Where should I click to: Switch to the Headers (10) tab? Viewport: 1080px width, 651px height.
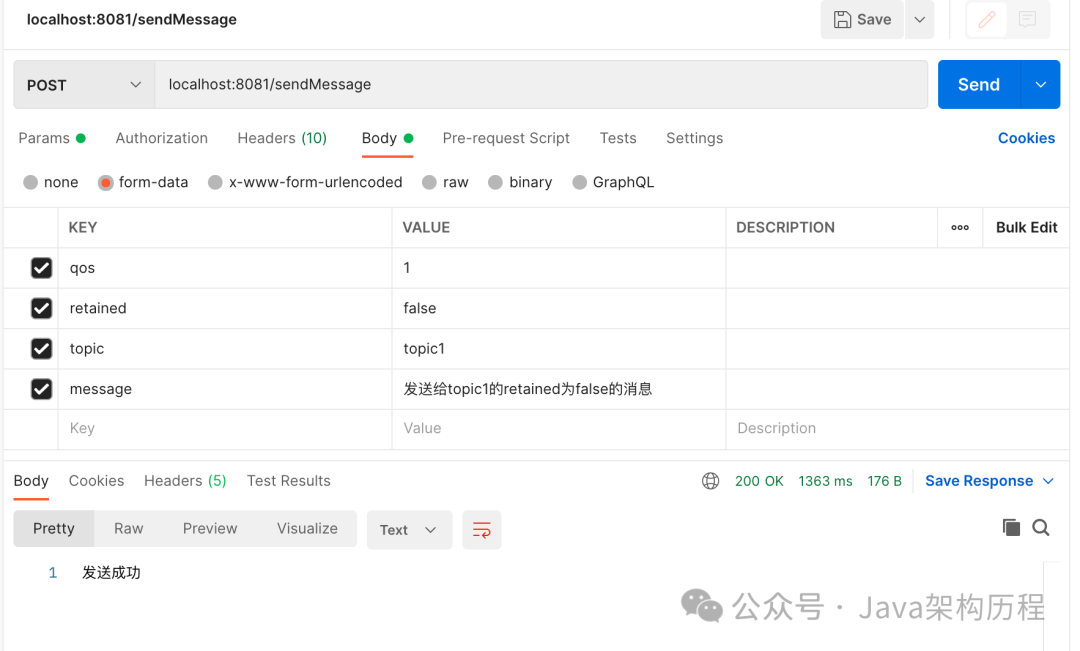(282, 138)
